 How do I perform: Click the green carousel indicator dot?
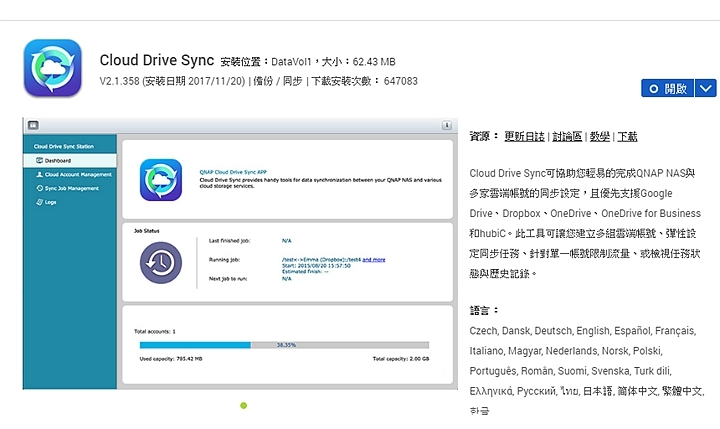pos(243,406)
